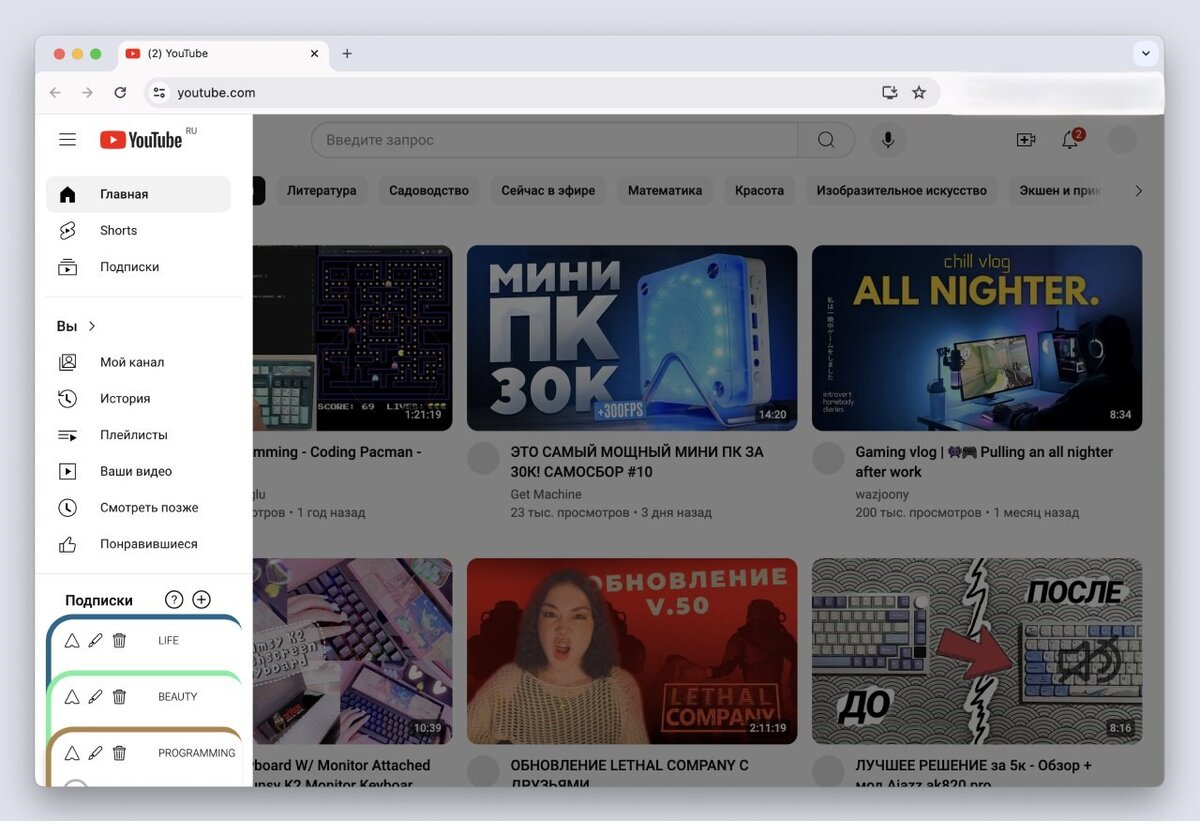Open the Gaming vlog Pulling an all nighter title
This screenshot has width=1200, height=821.
[984, 462]
